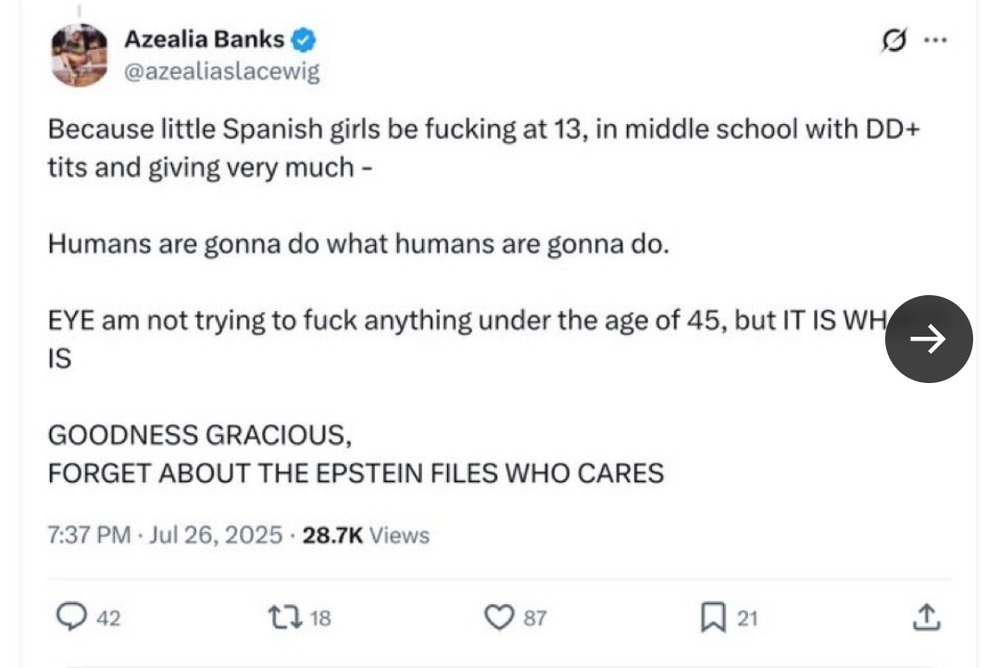
Task: Click the Jul 26, 2025 date
Action: (x=216, y=535)
